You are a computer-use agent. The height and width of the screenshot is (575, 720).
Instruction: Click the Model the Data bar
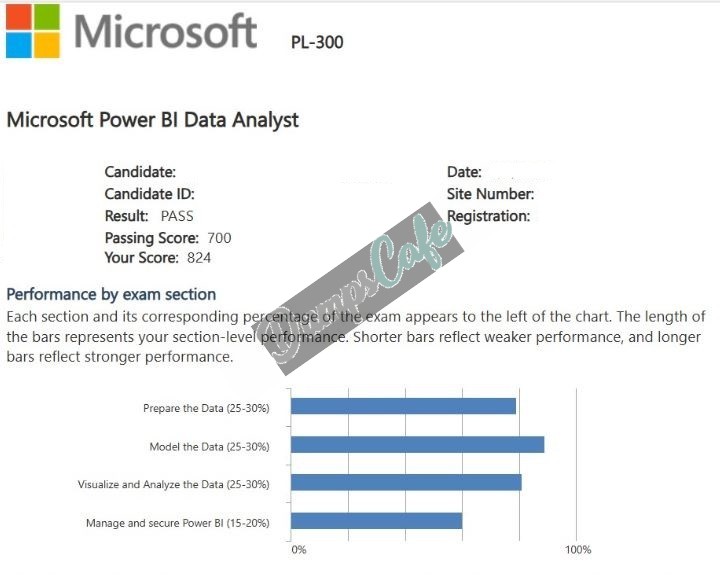pyautogui.click(x=417, y=445)
